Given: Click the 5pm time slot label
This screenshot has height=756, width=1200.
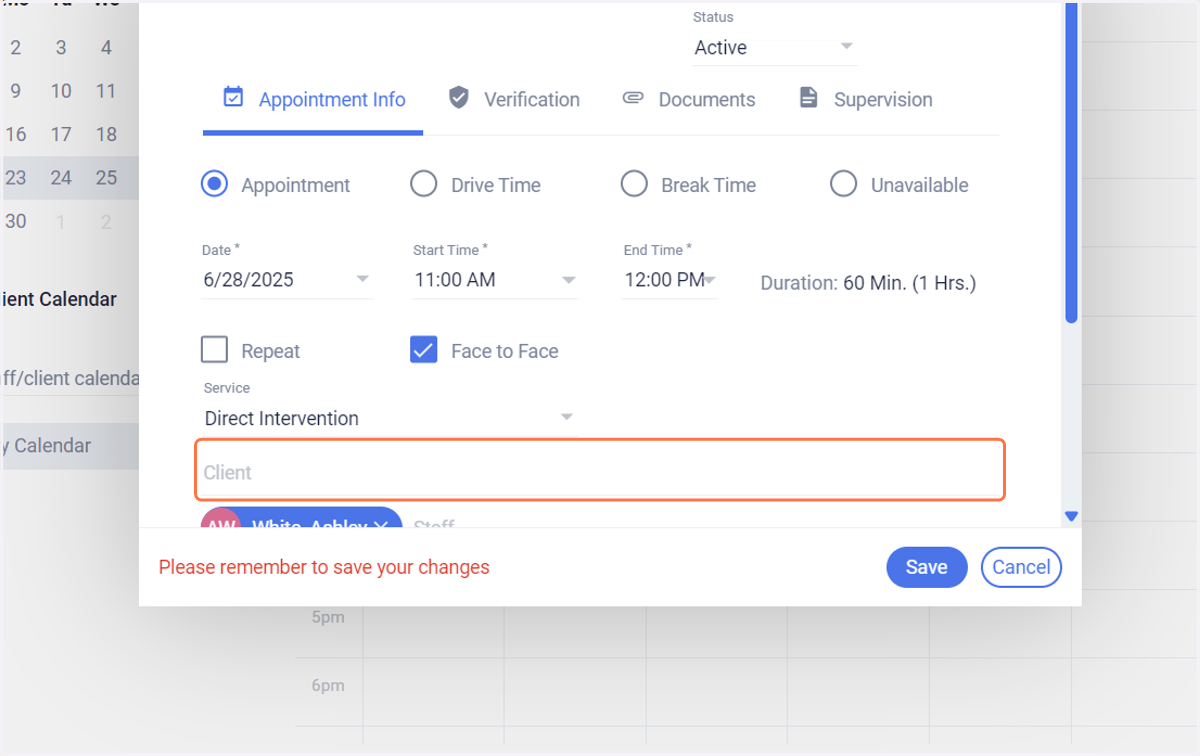Looking at the screenshot, I should coord(328,617).
